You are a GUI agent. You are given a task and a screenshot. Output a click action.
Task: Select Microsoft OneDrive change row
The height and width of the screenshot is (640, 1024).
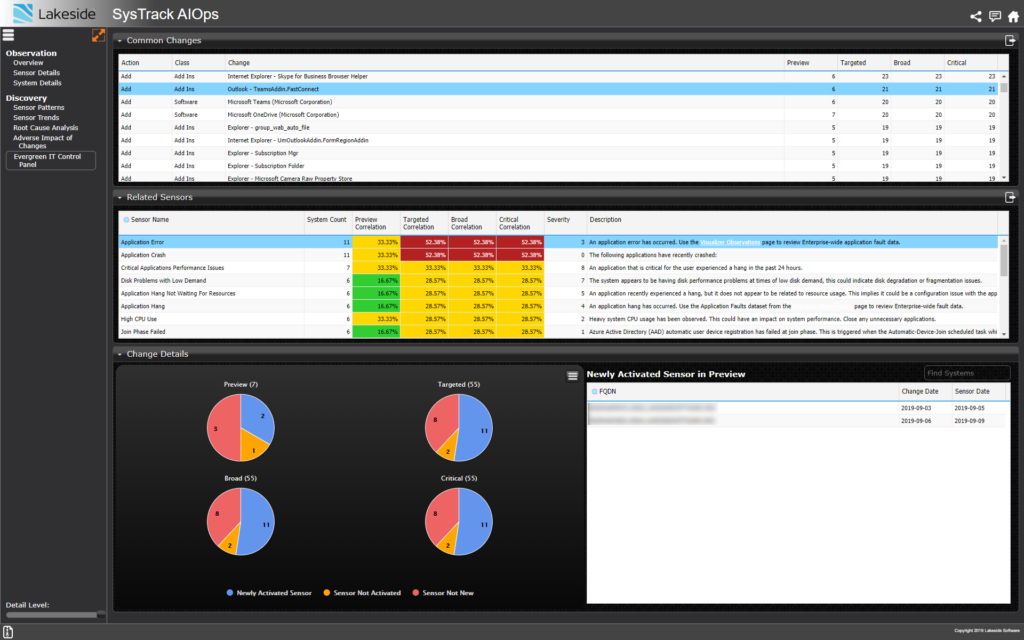click(558, 114)
